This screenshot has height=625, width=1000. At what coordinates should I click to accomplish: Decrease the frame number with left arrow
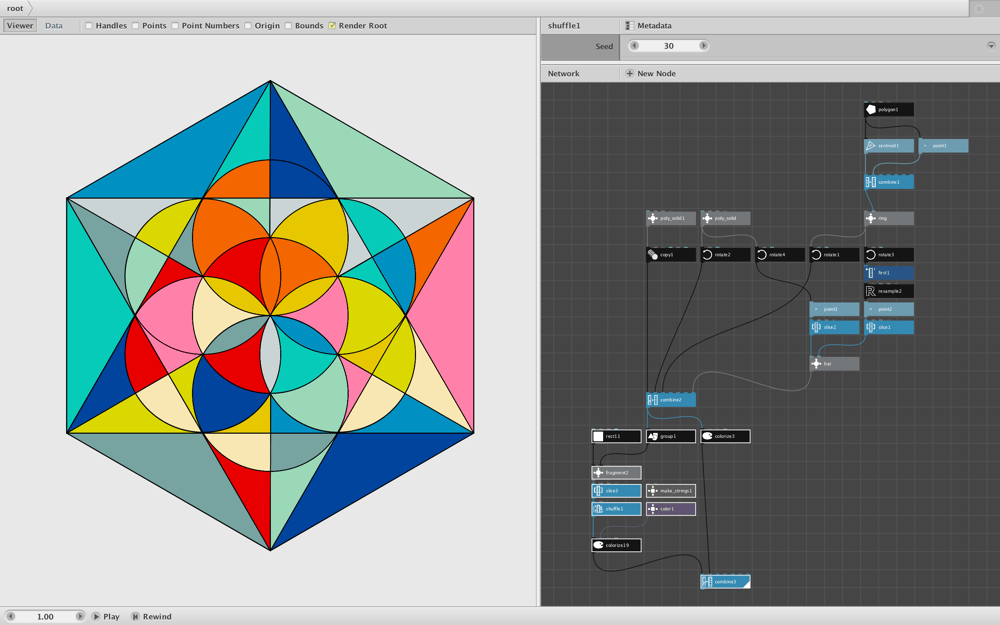tap(10, 616)
